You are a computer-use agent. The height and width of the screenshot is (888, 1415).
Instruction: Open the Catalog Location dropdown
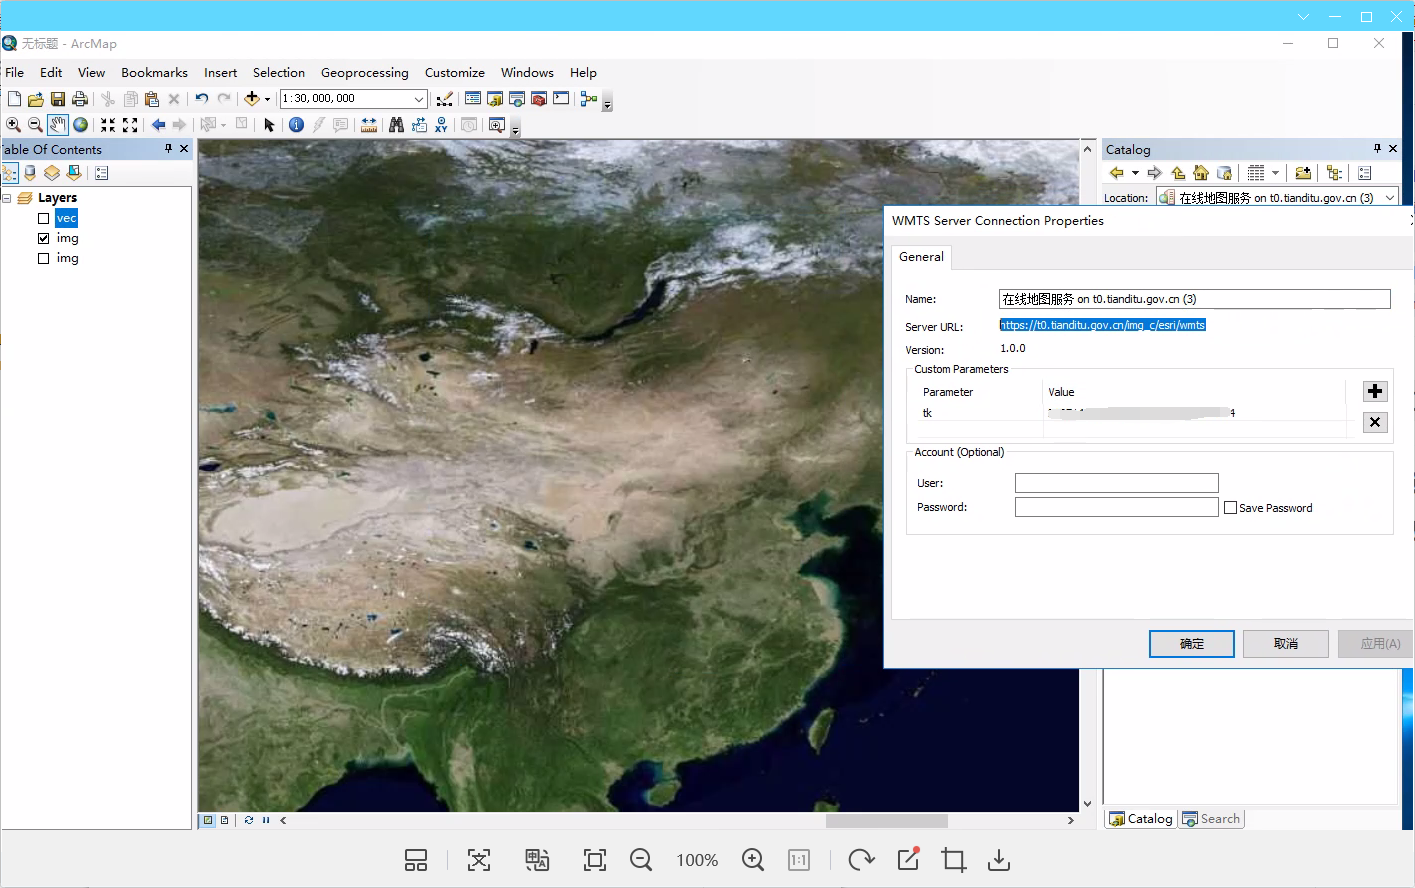click(1390, 198)
